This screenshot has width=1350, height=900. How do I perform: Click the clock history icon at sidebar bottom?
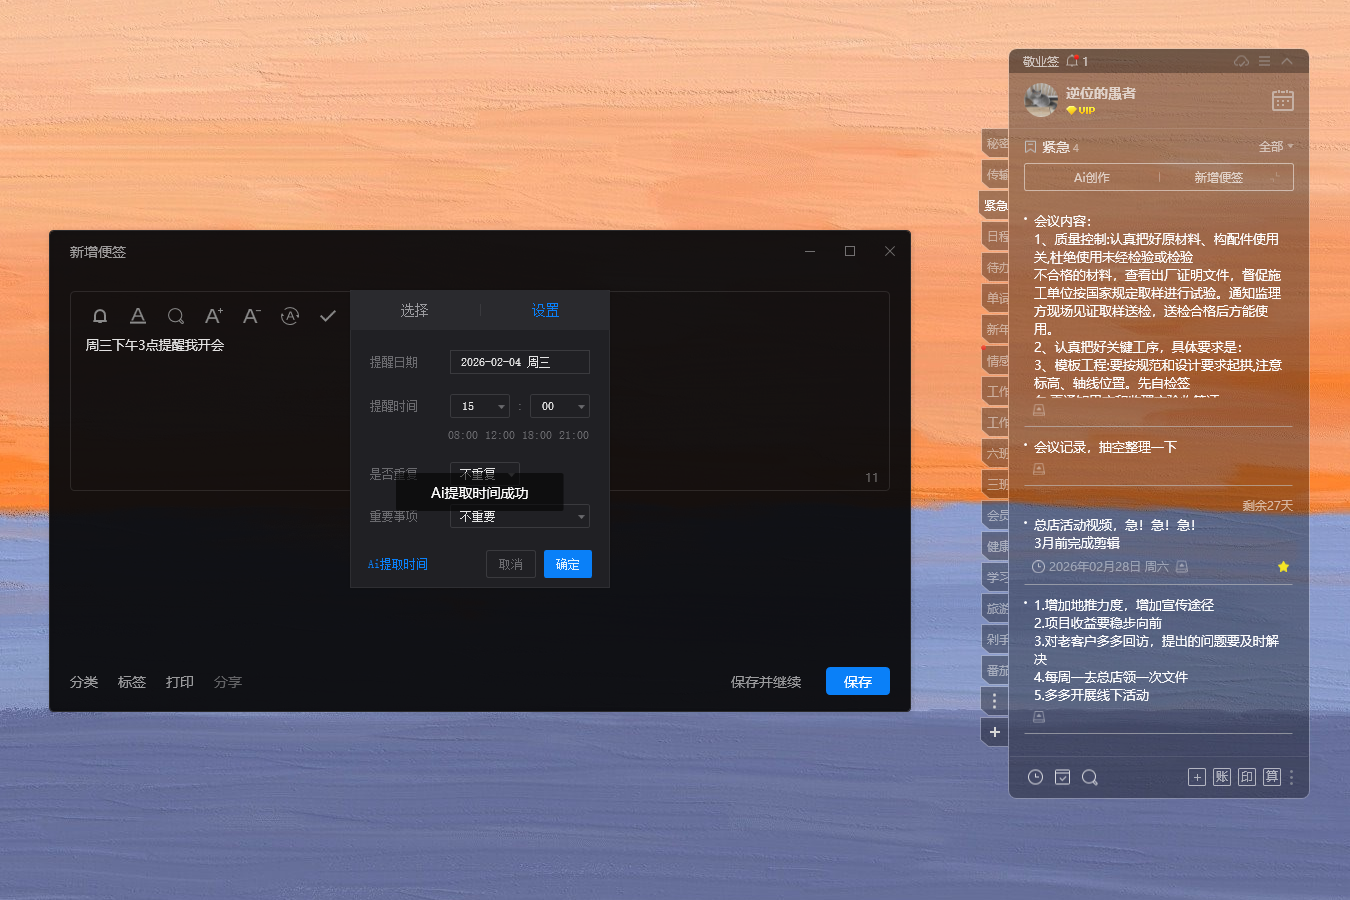1035,777
